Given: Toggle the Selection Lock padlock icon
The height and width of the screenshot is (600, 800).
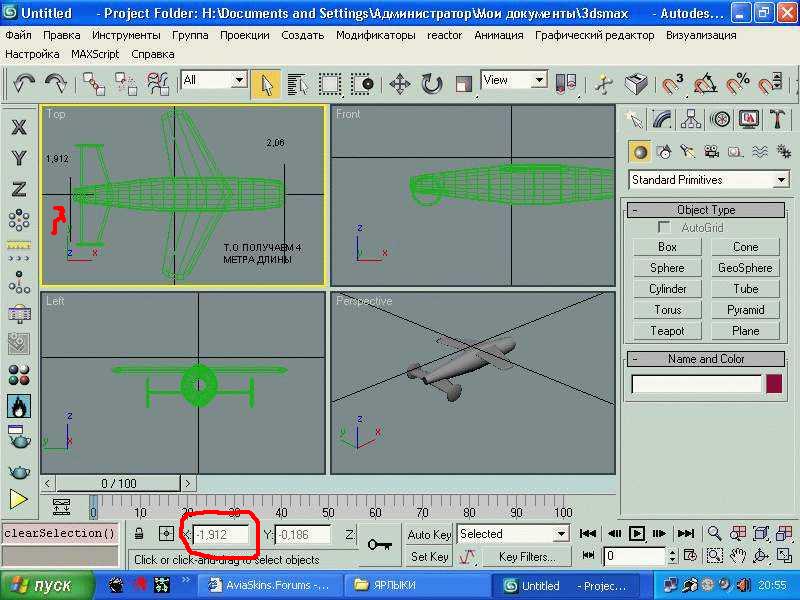Looking at the screenshot, I should pyautogui.click(x=139, y=534).
